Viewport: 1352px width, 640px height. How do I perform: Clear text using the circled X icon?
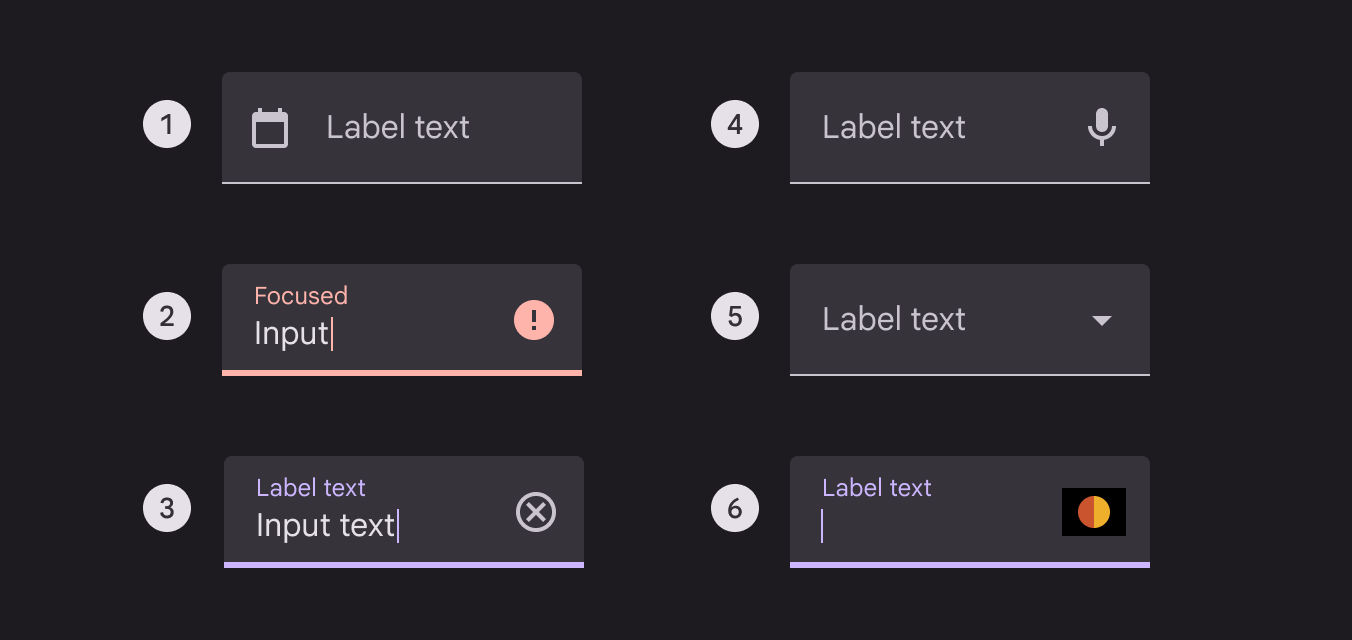pyautogui.click(x=536, y=512)
